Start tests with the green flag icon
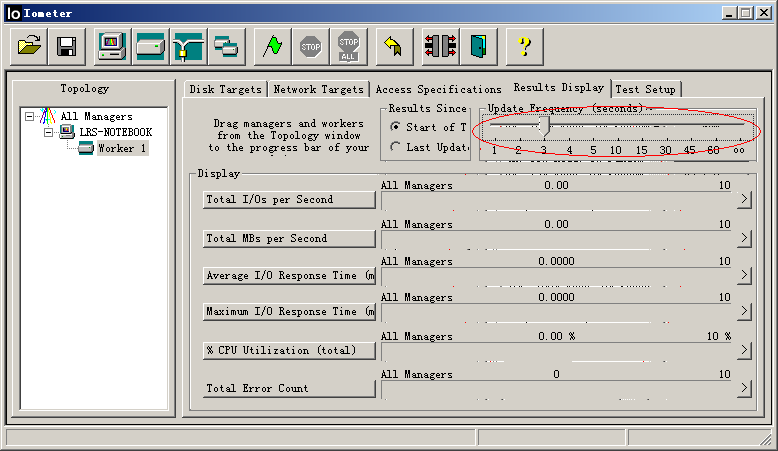This screenshot has height=451, width=778. point(272,46)
